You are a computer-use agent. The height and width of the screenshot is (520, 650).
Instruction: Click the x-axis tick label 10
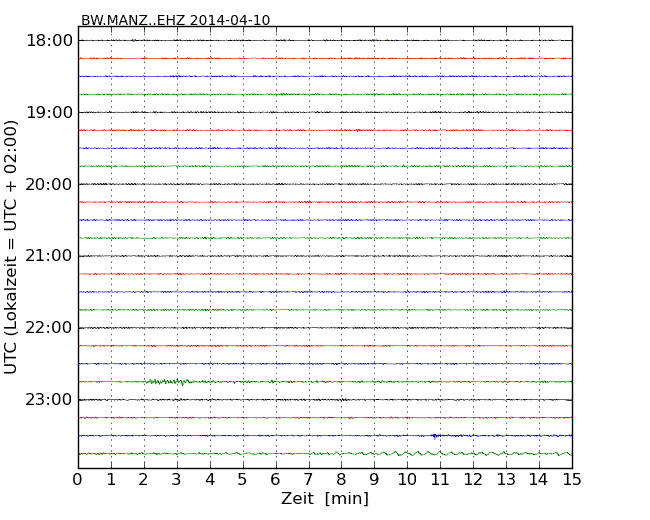407,479
